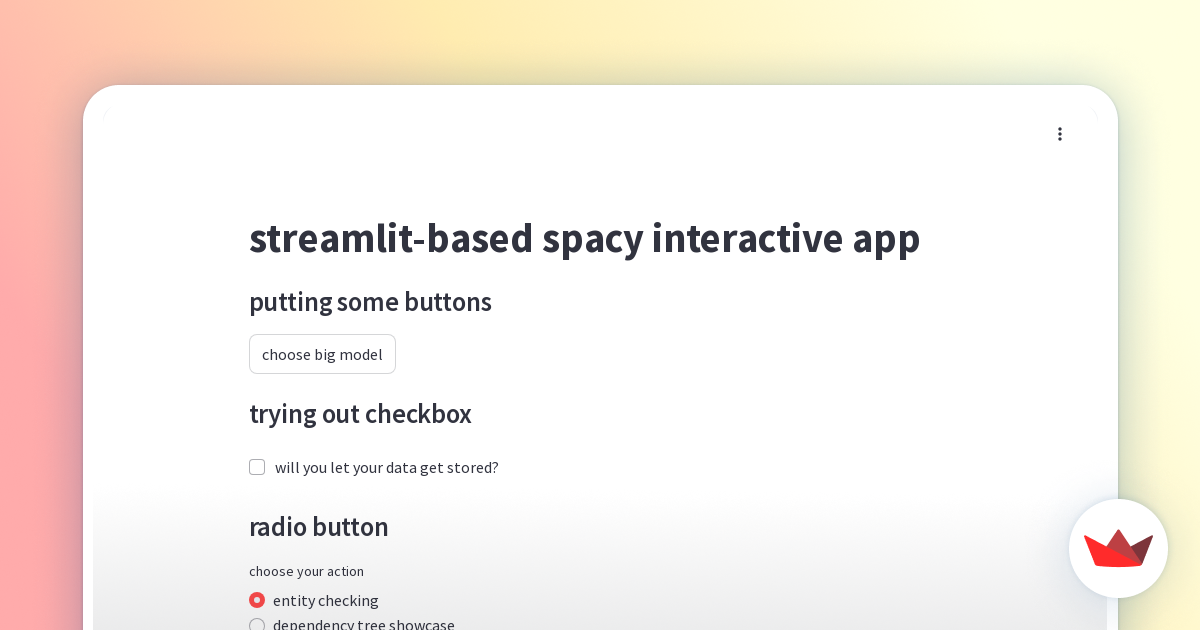This screenshot has width=1200, height=630.
Task: Click the 'trying out checkbox' heading
Action: click(x=360, y=414)
